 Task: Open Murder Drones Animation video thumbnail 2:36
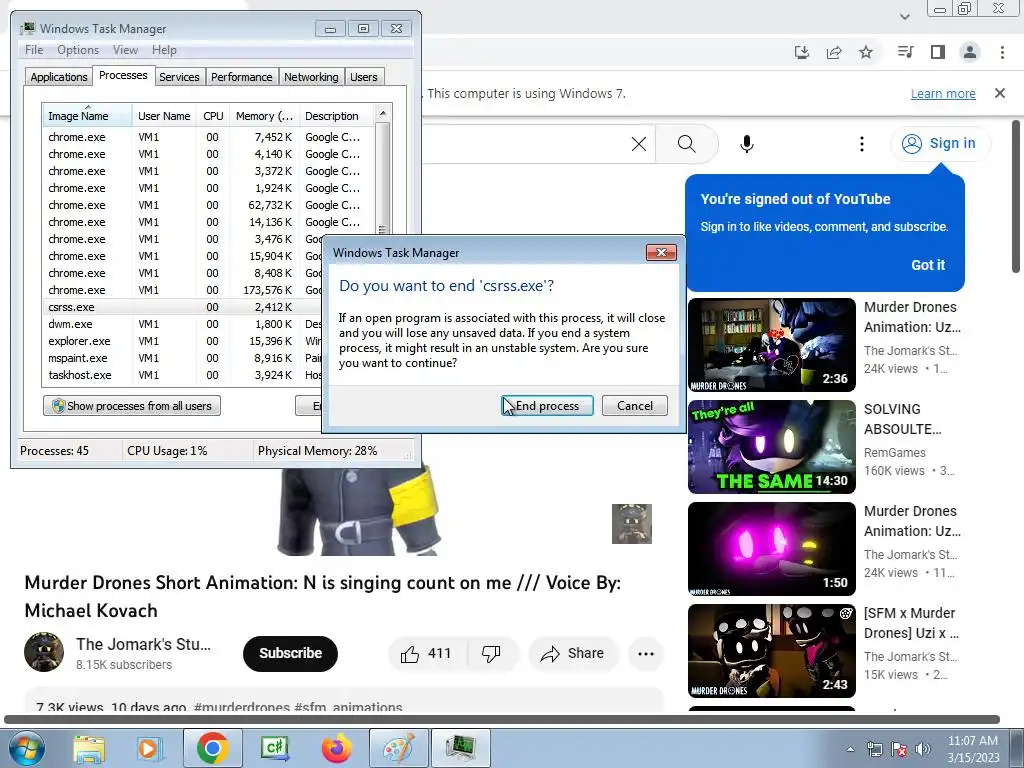[772, 345]
